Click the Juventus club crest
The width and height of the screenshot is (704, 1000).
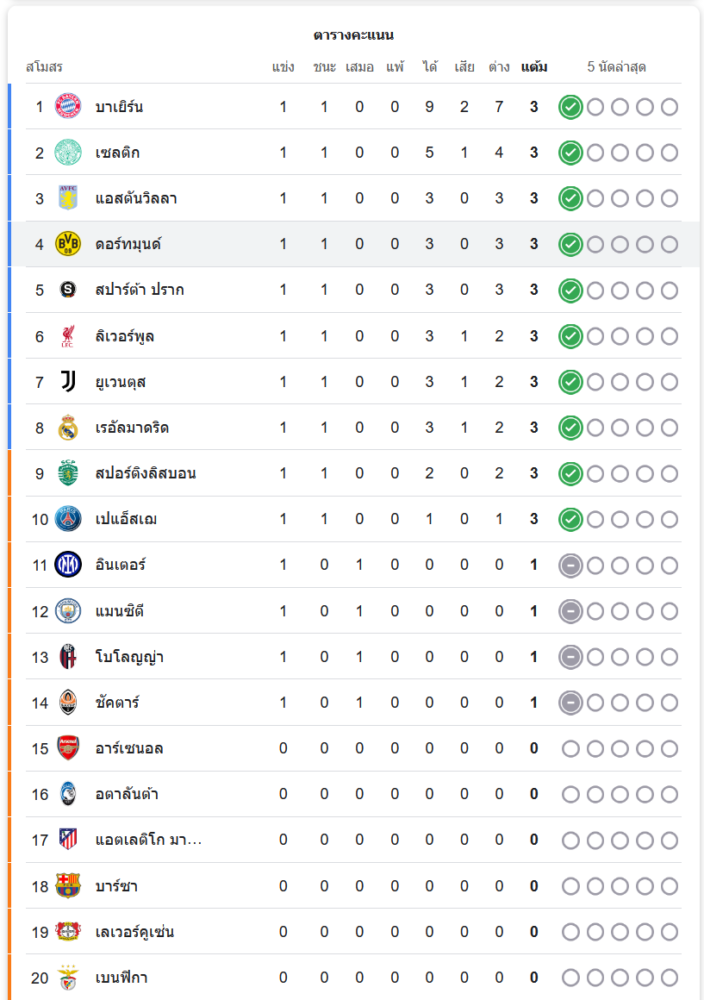point(67,382)
